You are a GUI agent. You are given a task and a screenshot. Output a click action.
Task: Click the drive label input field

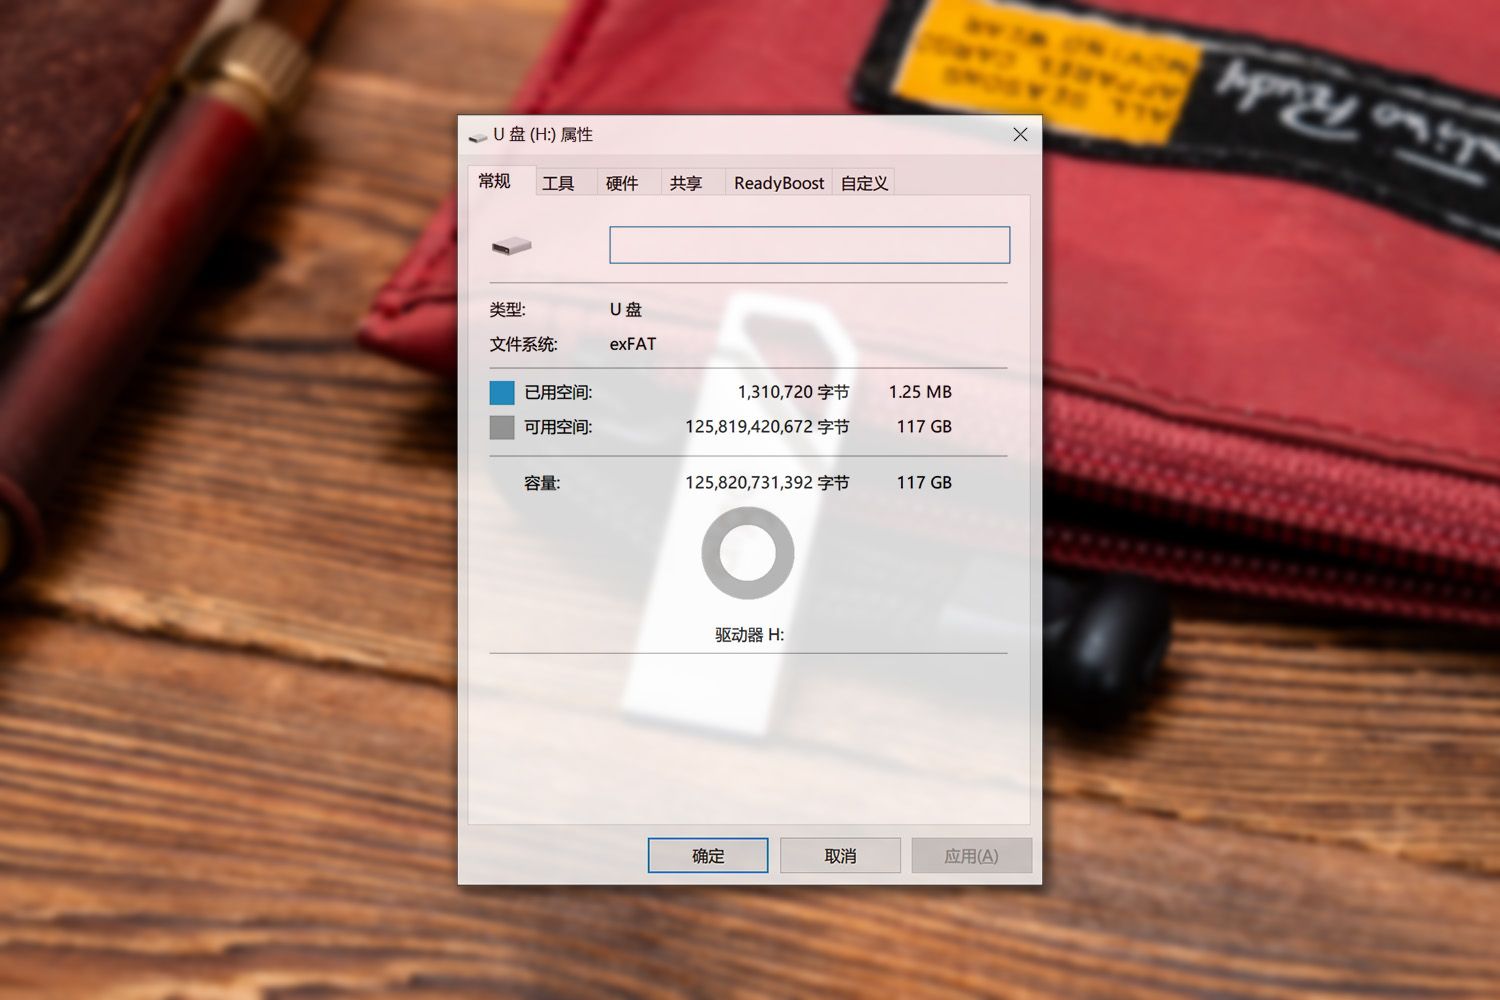coord(810,245)
